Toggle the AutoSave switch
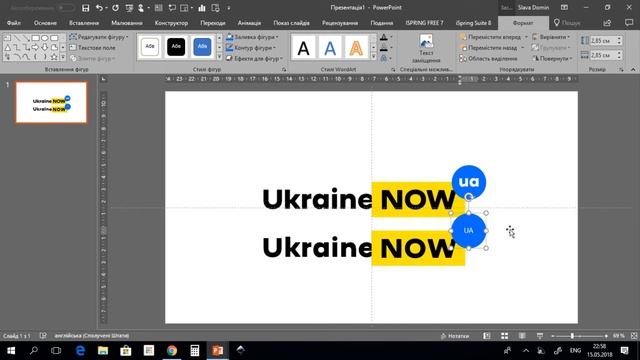The height and width of the screenshot is (360, 640). click(66, 8)
